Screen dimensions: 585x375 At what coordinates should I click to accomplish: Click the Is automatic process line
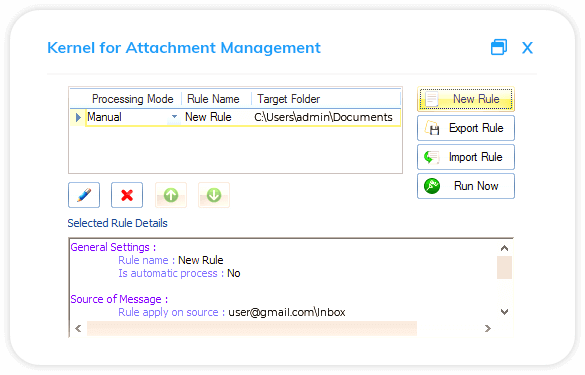(179, 273)
